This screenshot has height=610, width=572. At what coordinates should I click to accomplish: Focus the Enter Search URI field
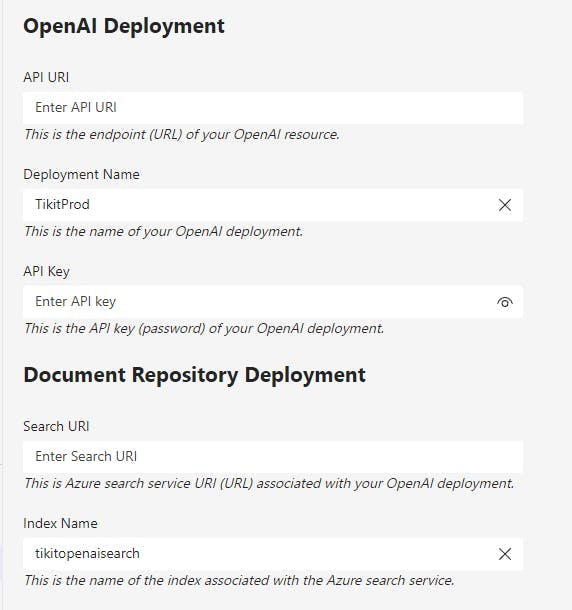click(x=273, y=457)
